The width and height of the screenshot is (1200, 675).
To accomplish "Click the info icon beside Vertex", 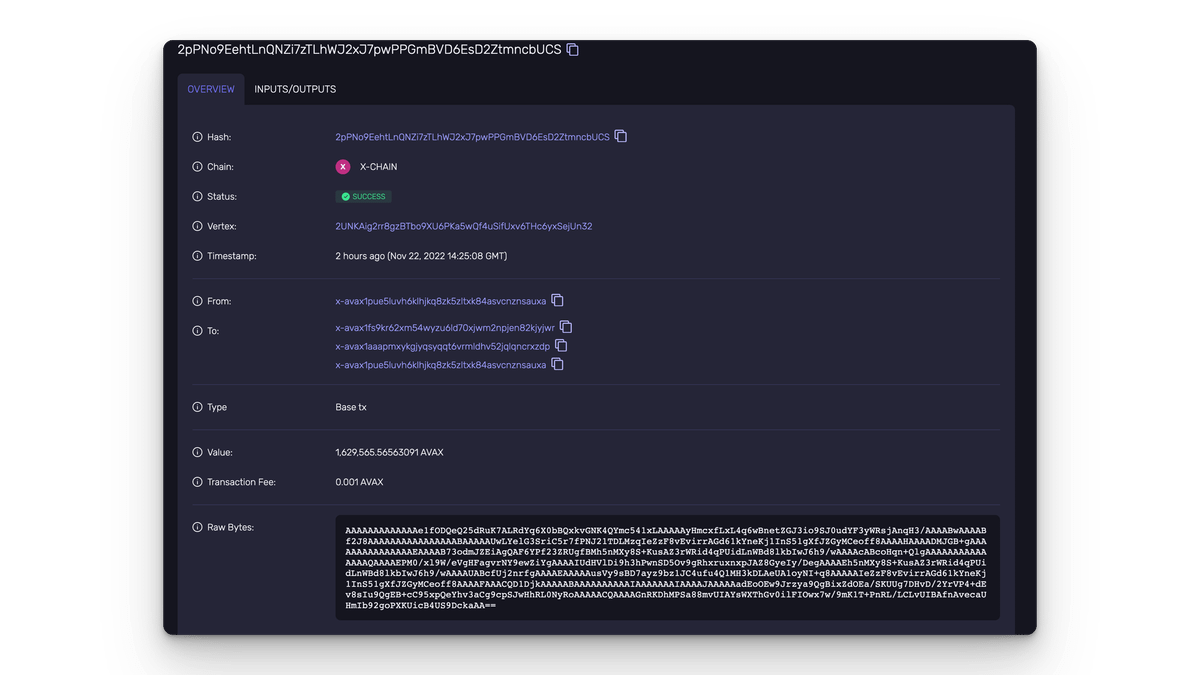I will 197,227.
